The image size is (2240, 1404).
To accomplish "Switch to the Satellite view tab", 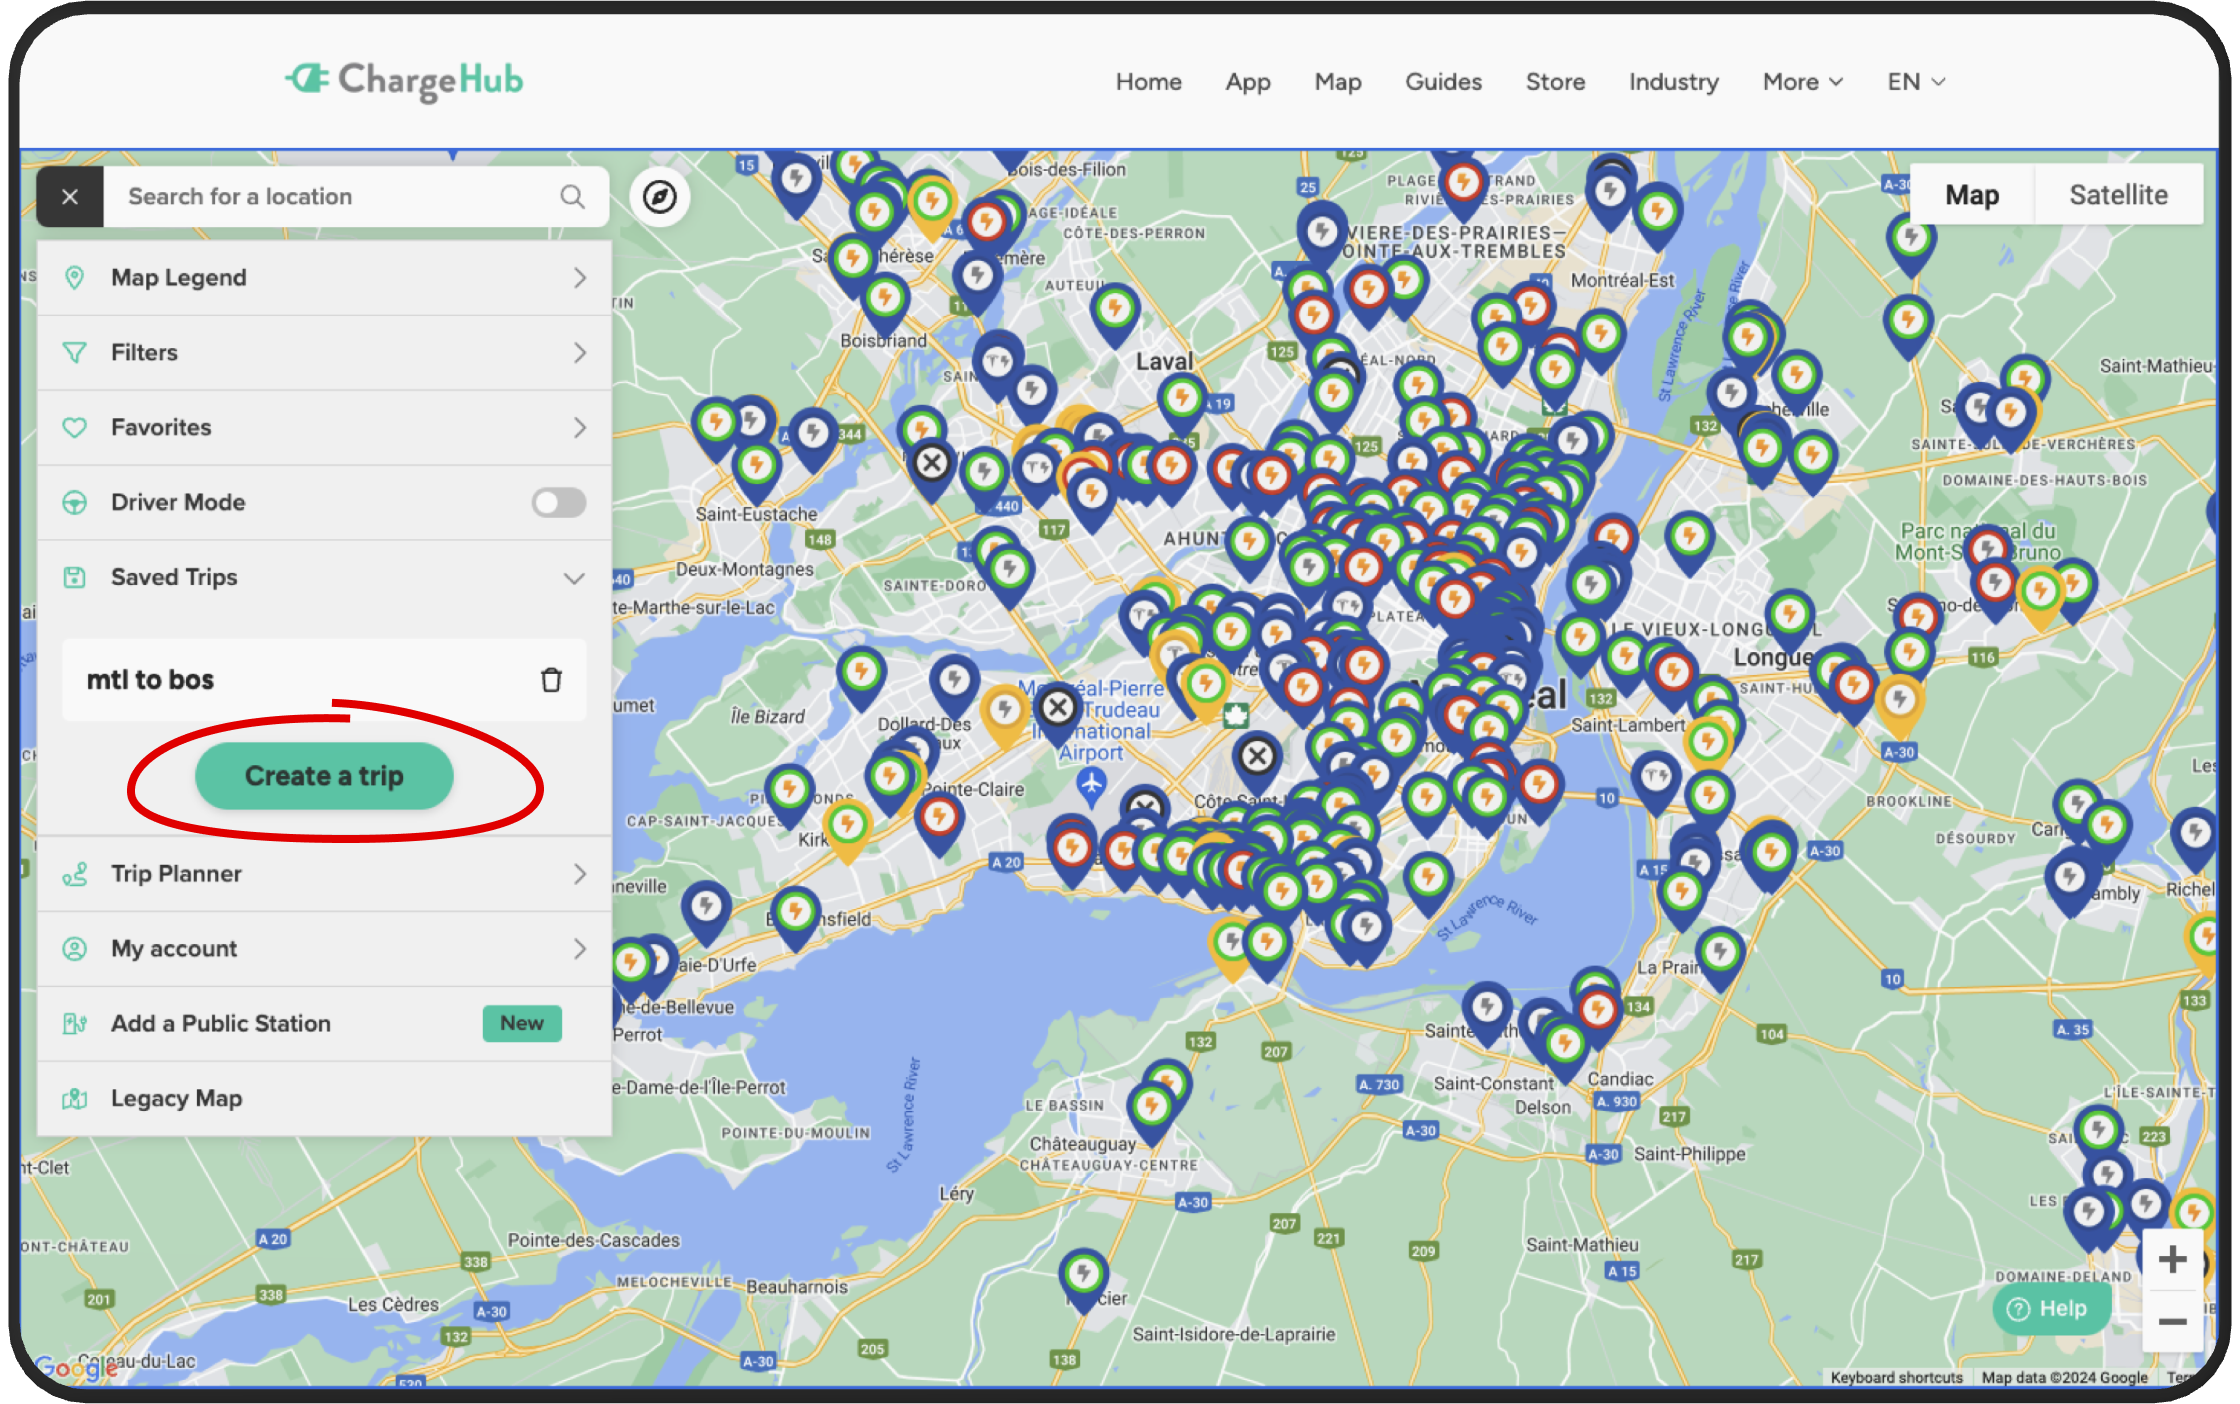I will coord(2118,194).
